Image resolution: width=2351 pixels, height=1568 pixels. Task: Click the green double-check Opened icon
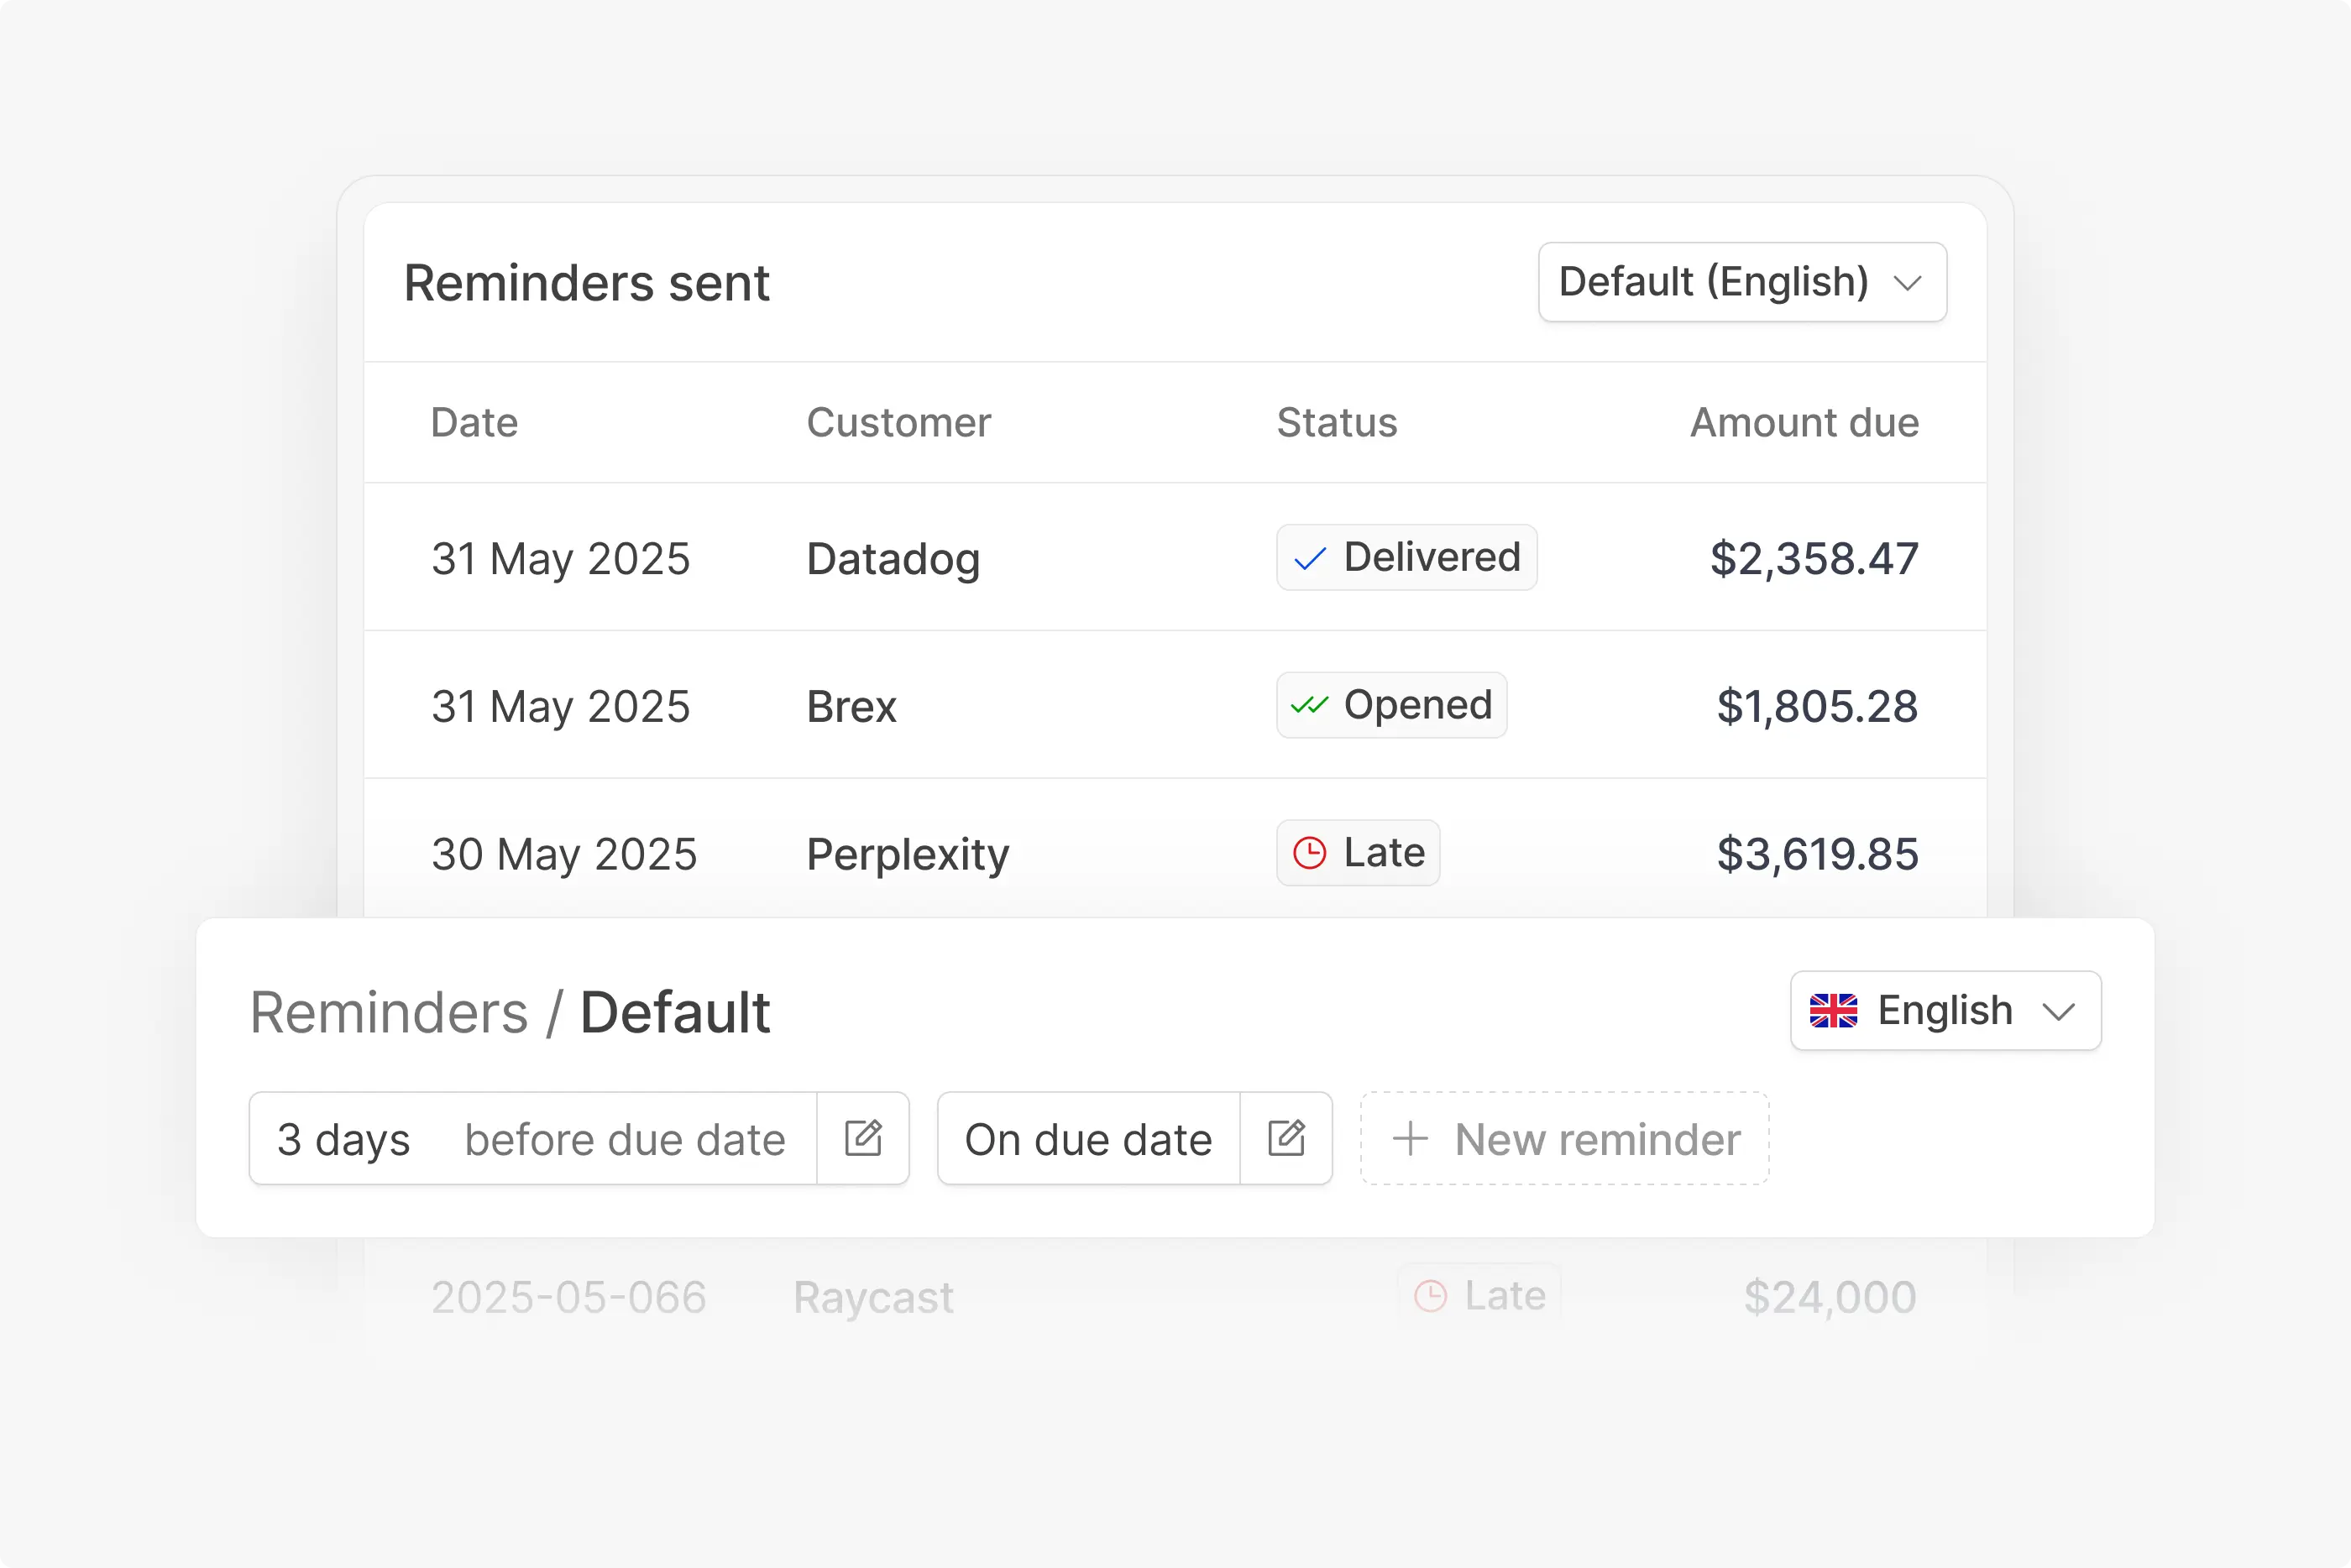[x=1309, y=705]
